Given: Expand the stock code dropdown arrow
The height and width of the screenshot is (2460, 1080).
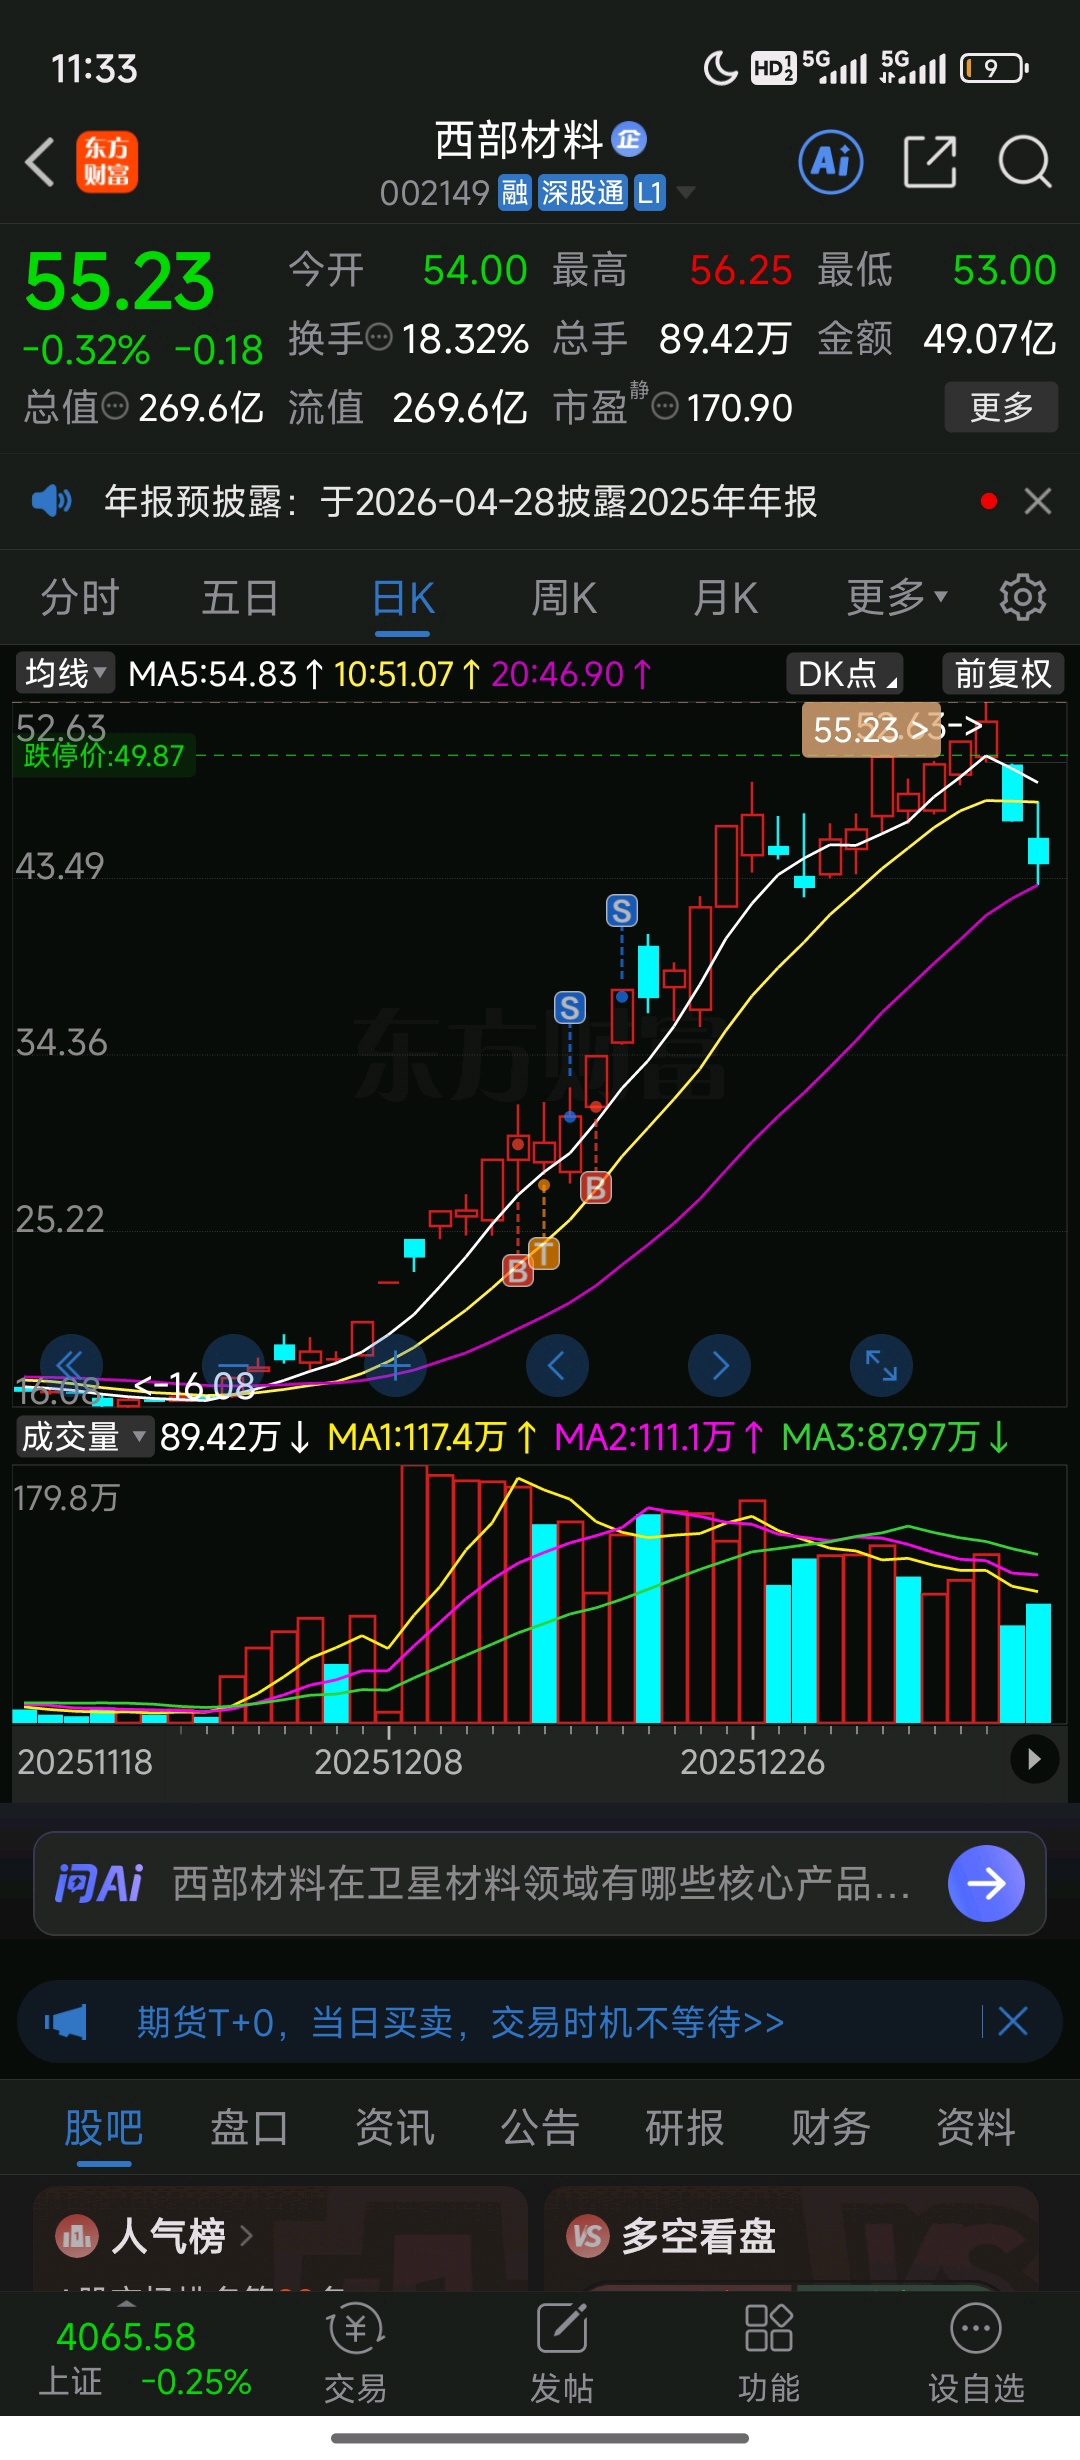Looking at the screenshot, I should coord(686,192).
